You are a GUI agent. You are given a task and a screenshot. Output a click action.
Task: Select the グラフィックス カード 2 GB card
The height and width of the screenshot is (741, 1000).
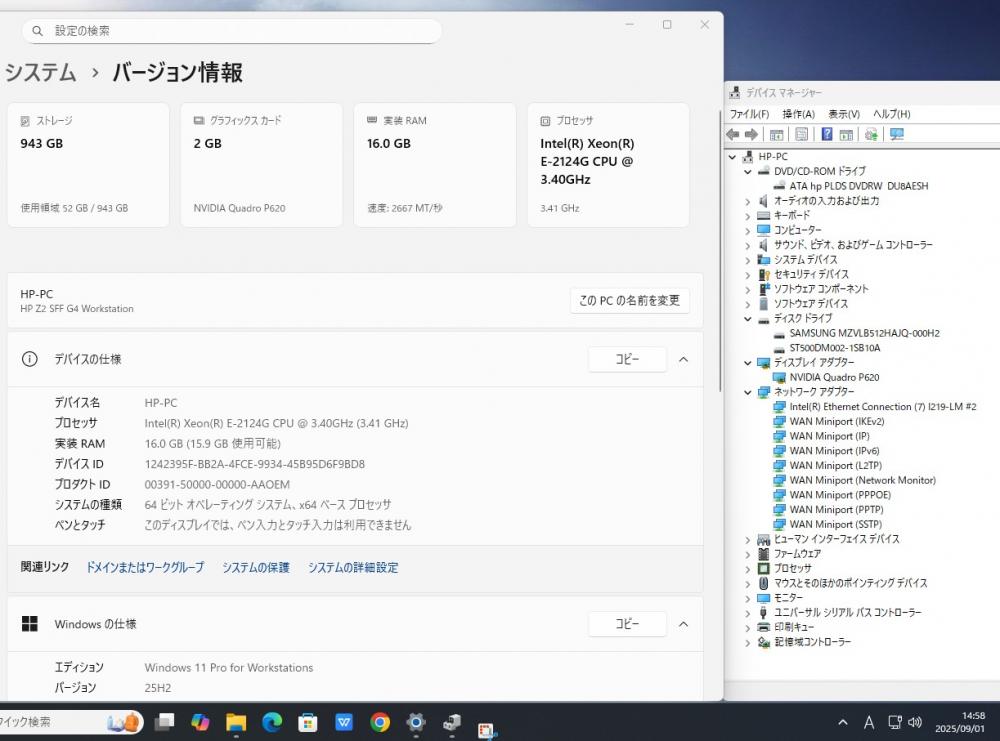click(x=261, y=165)
